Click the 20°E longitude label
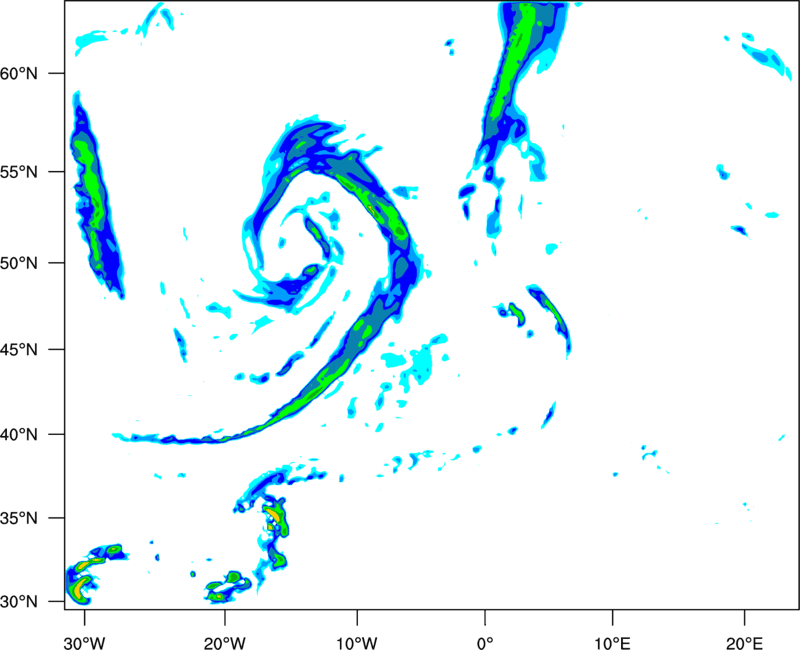Screen dimensions: 800x650 pos(744,643)
